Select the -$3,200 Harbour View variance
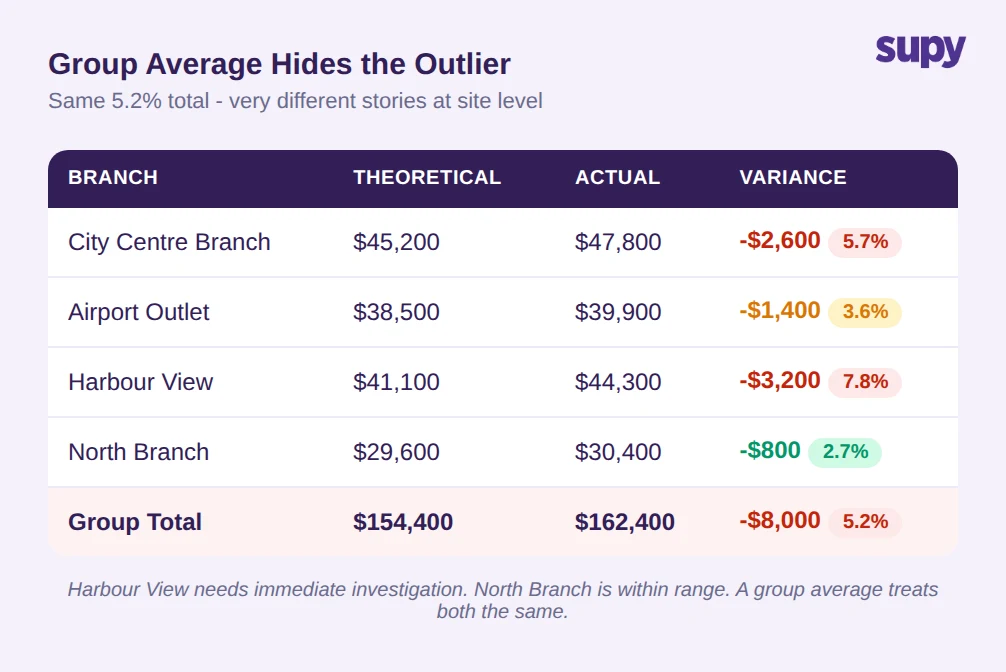1006x672 pixels. (780, 381)
